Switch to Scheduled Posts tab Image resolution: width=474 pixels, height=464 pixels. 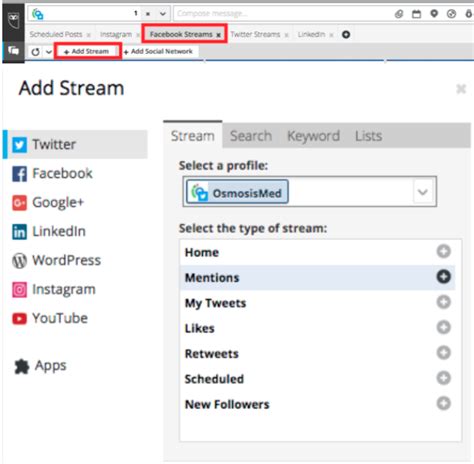coord(56,34)
